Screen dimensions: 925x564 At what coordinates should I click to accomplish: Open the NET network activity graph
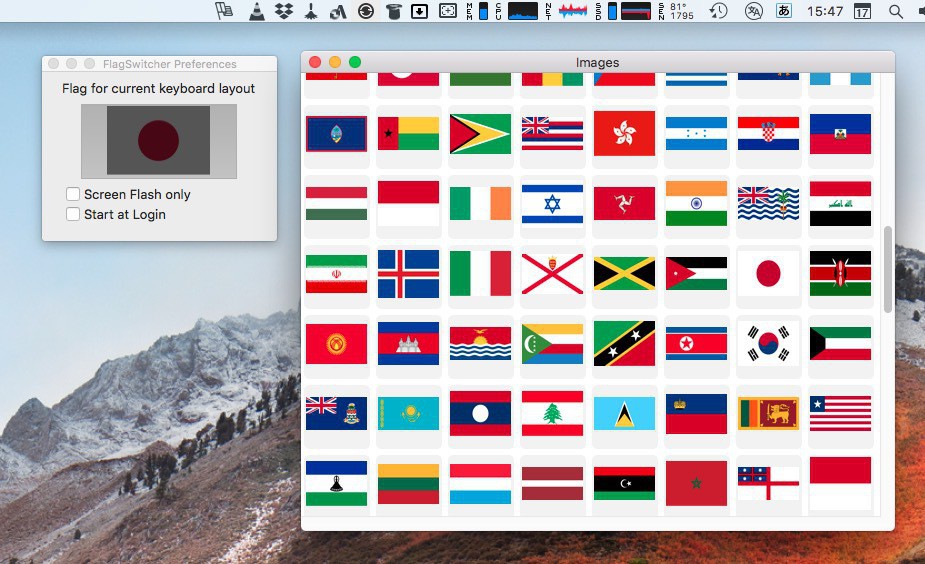pyautogui.click(x=566, y=11)
